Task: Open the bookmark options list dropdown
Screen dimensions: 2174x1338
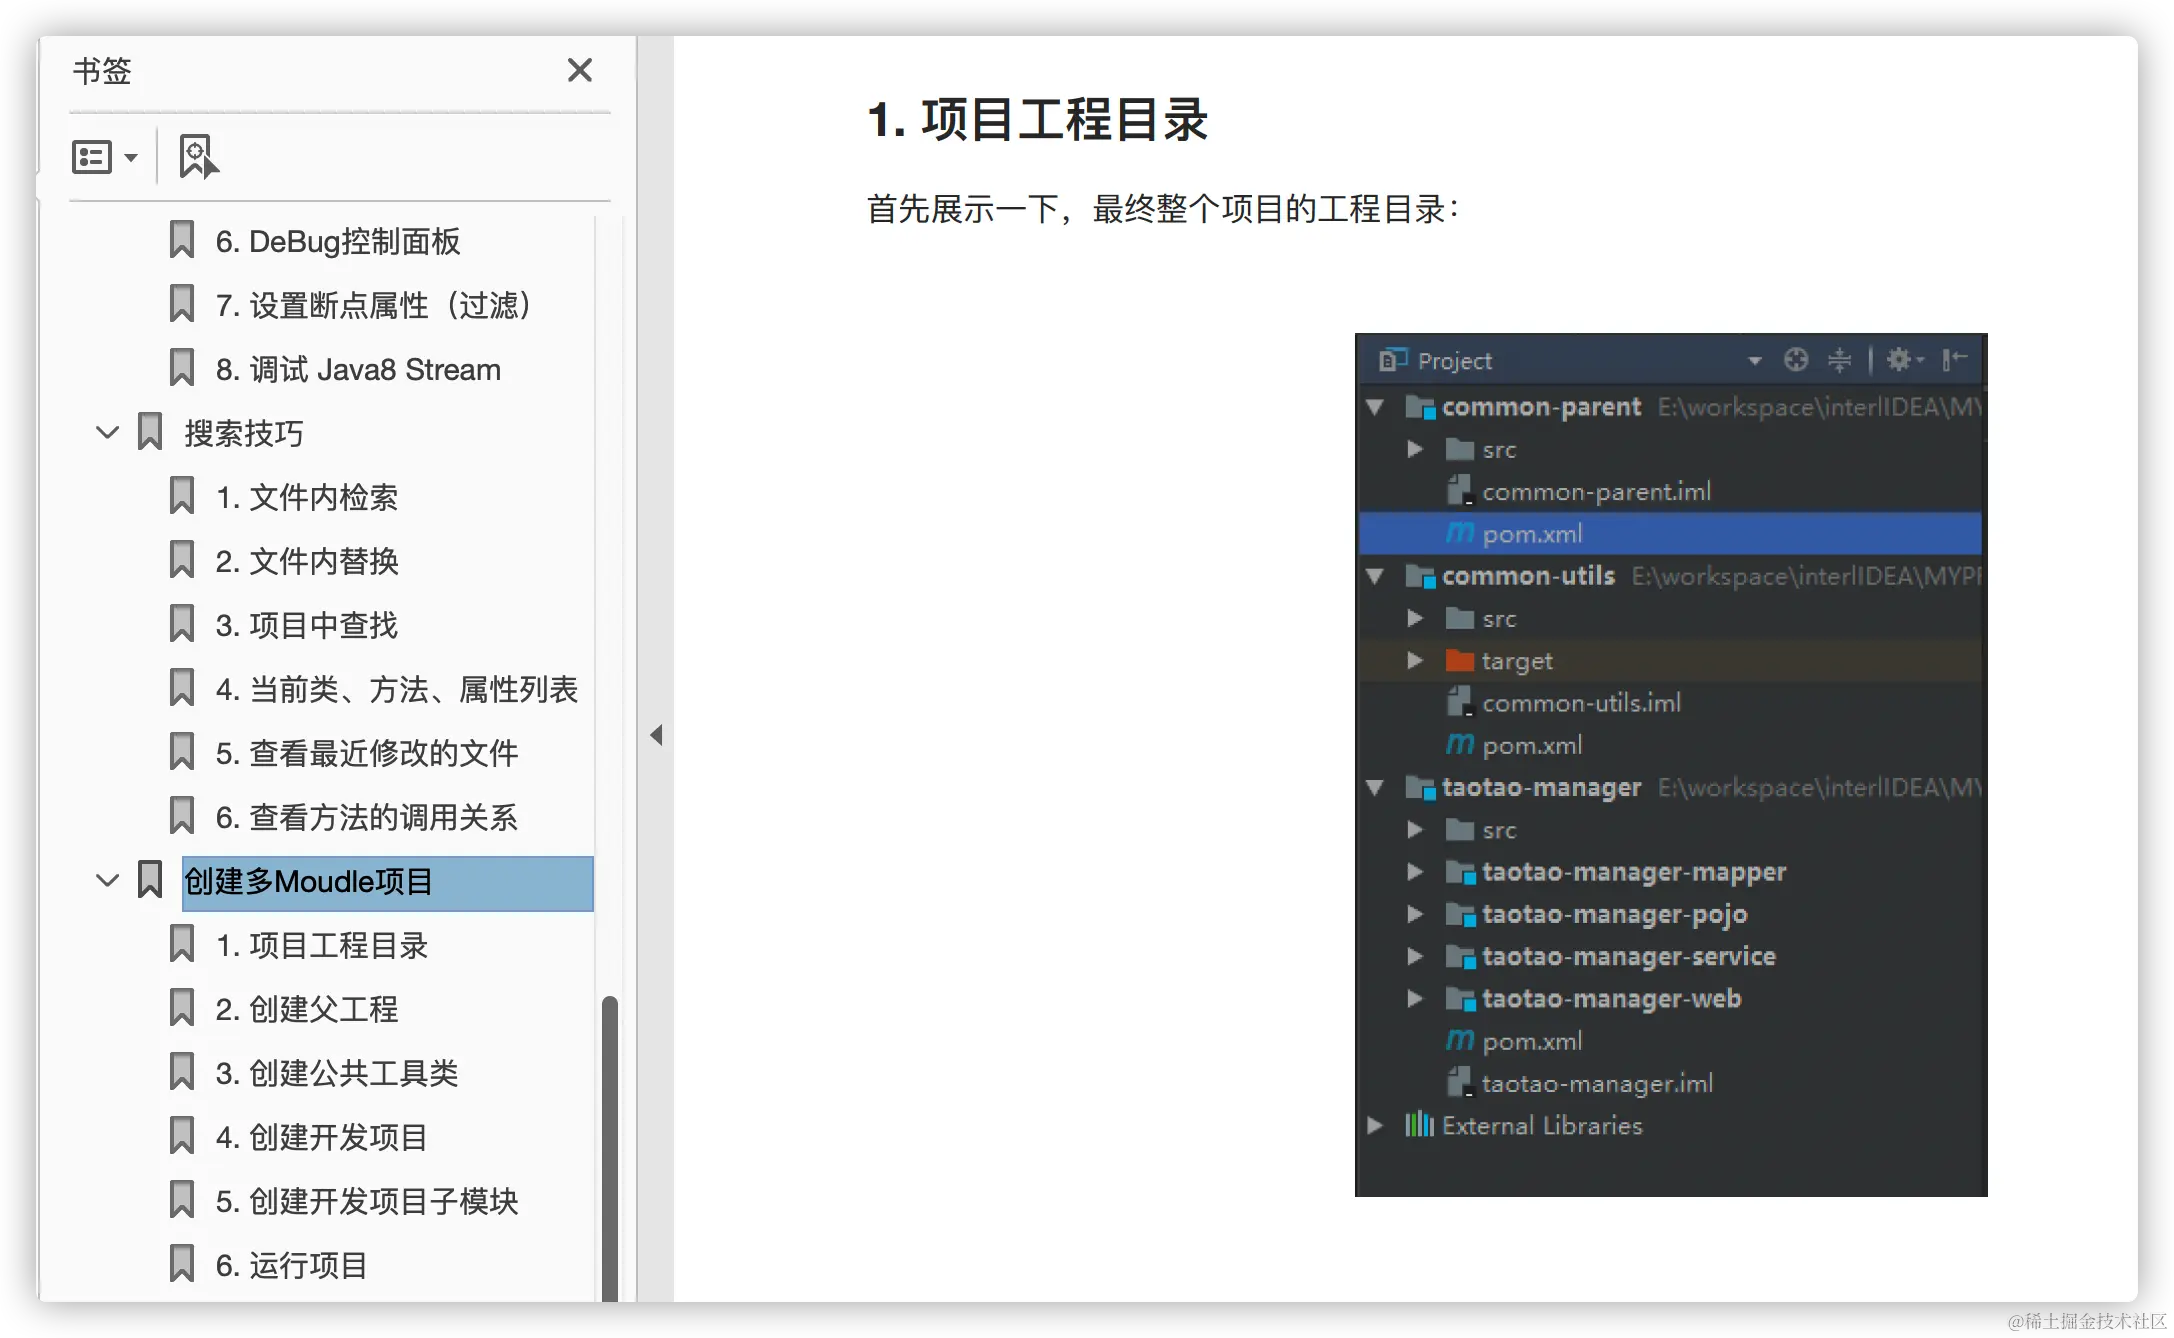Action: (104, 157)
